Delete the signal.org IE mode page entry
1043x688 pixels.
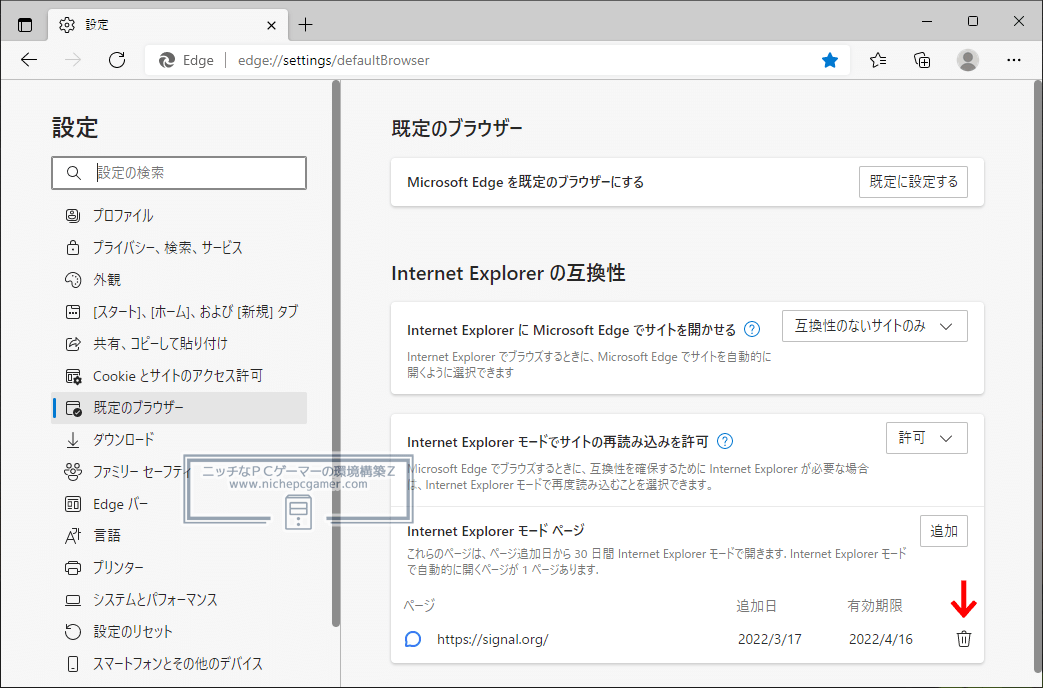963,639
